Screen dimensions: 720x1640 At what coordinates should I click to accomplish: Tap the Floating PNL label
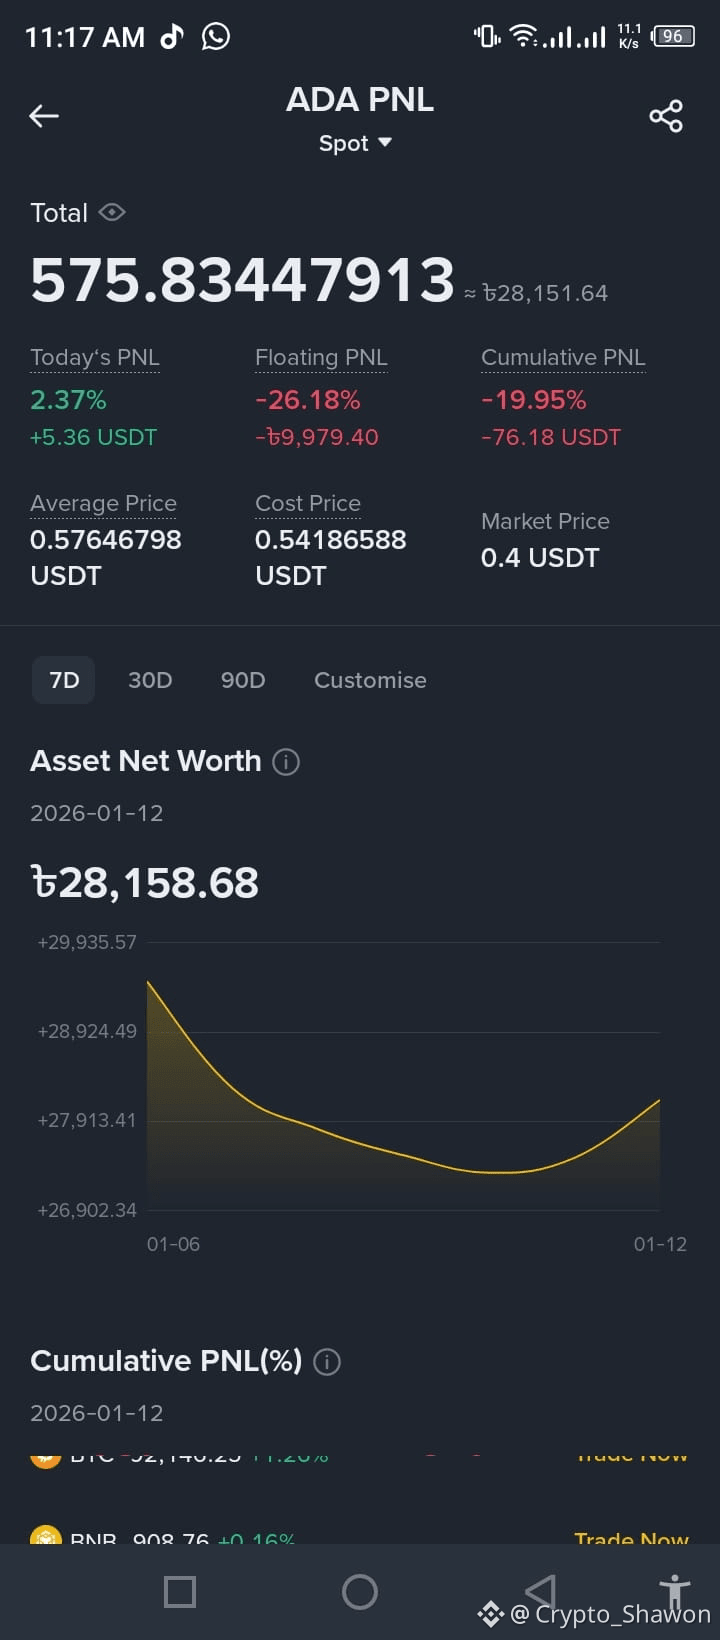(321, 358)
